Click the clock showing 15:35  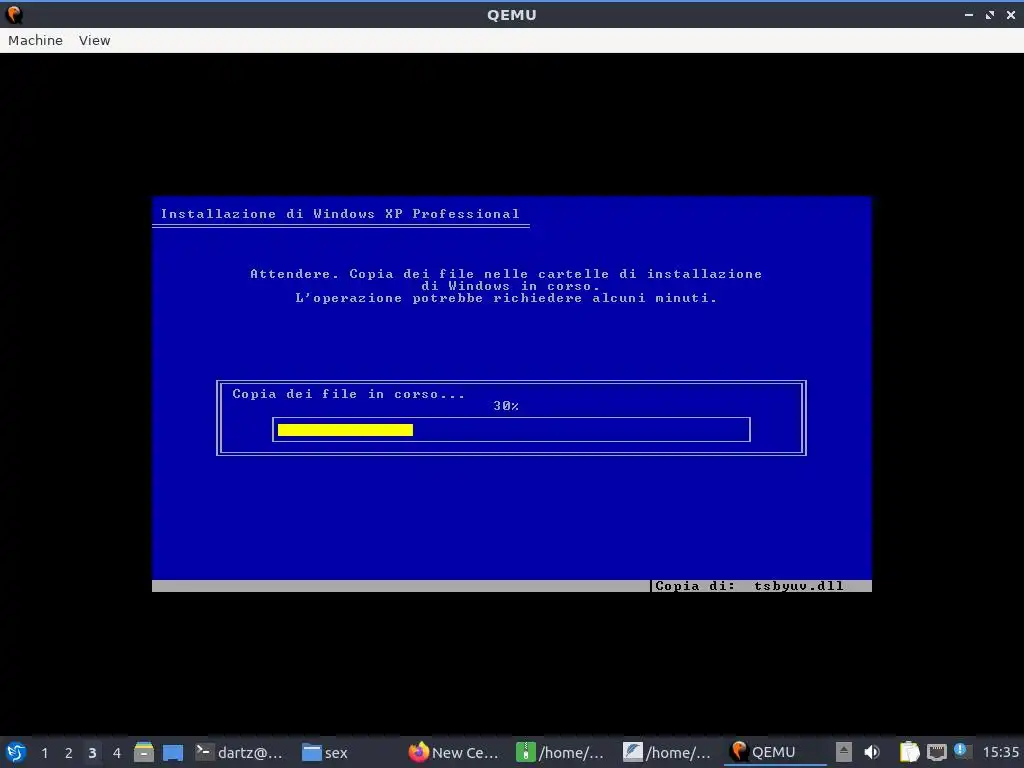pos(1000,752)
